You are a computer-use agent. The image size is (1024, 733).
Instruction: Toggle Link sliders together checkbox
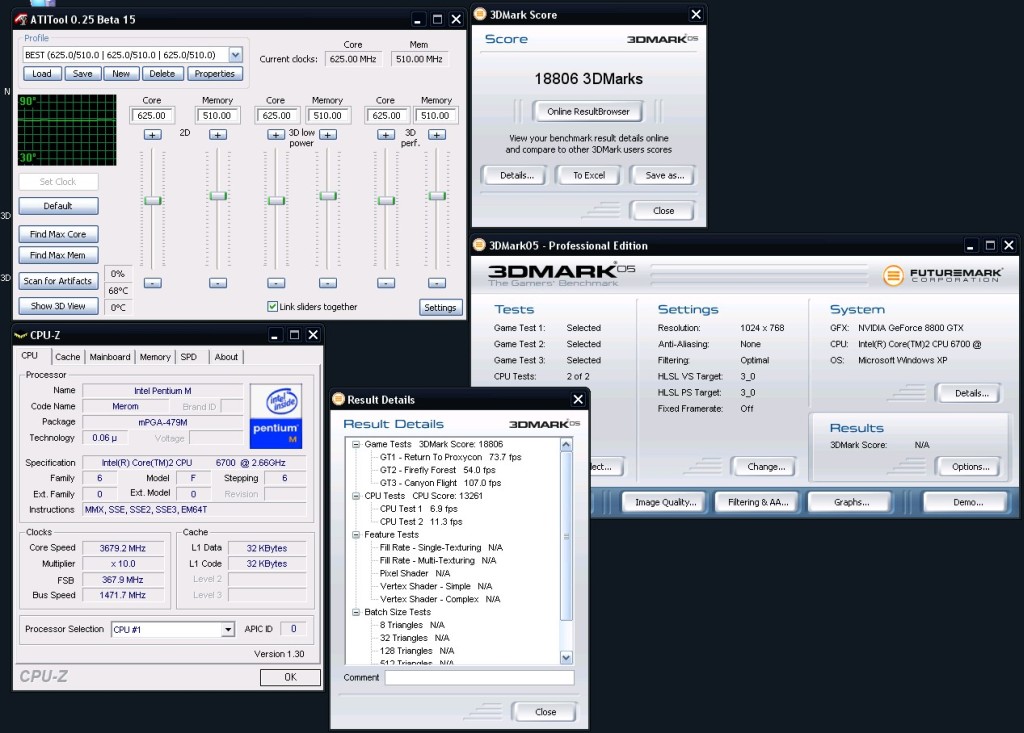[272, 306]
